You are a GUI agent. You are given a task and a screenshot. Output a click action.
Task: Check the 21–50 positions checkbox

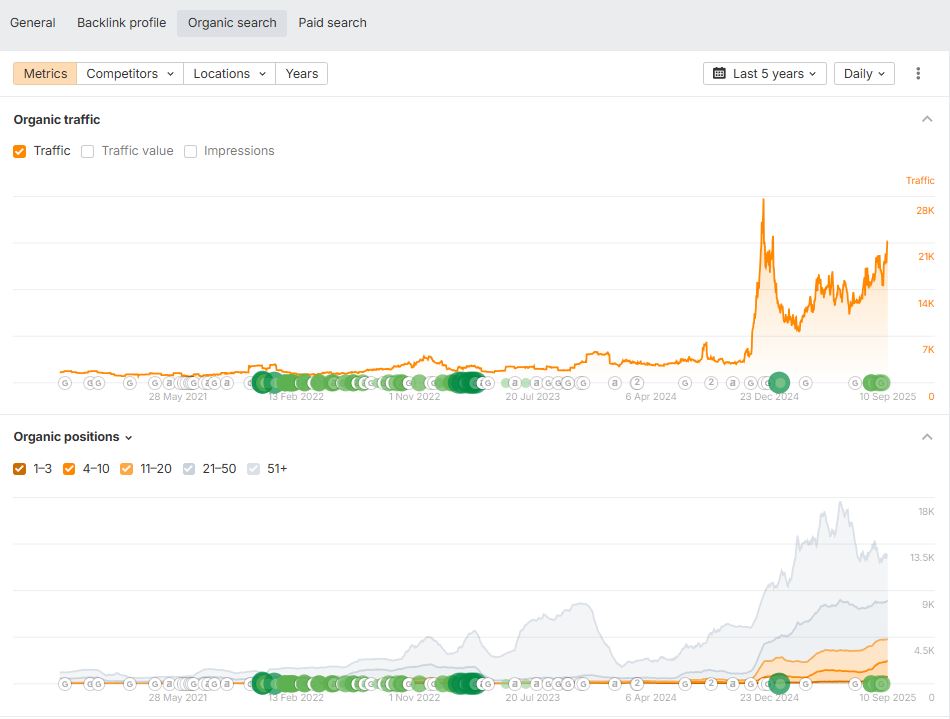[x=188, y=468]
